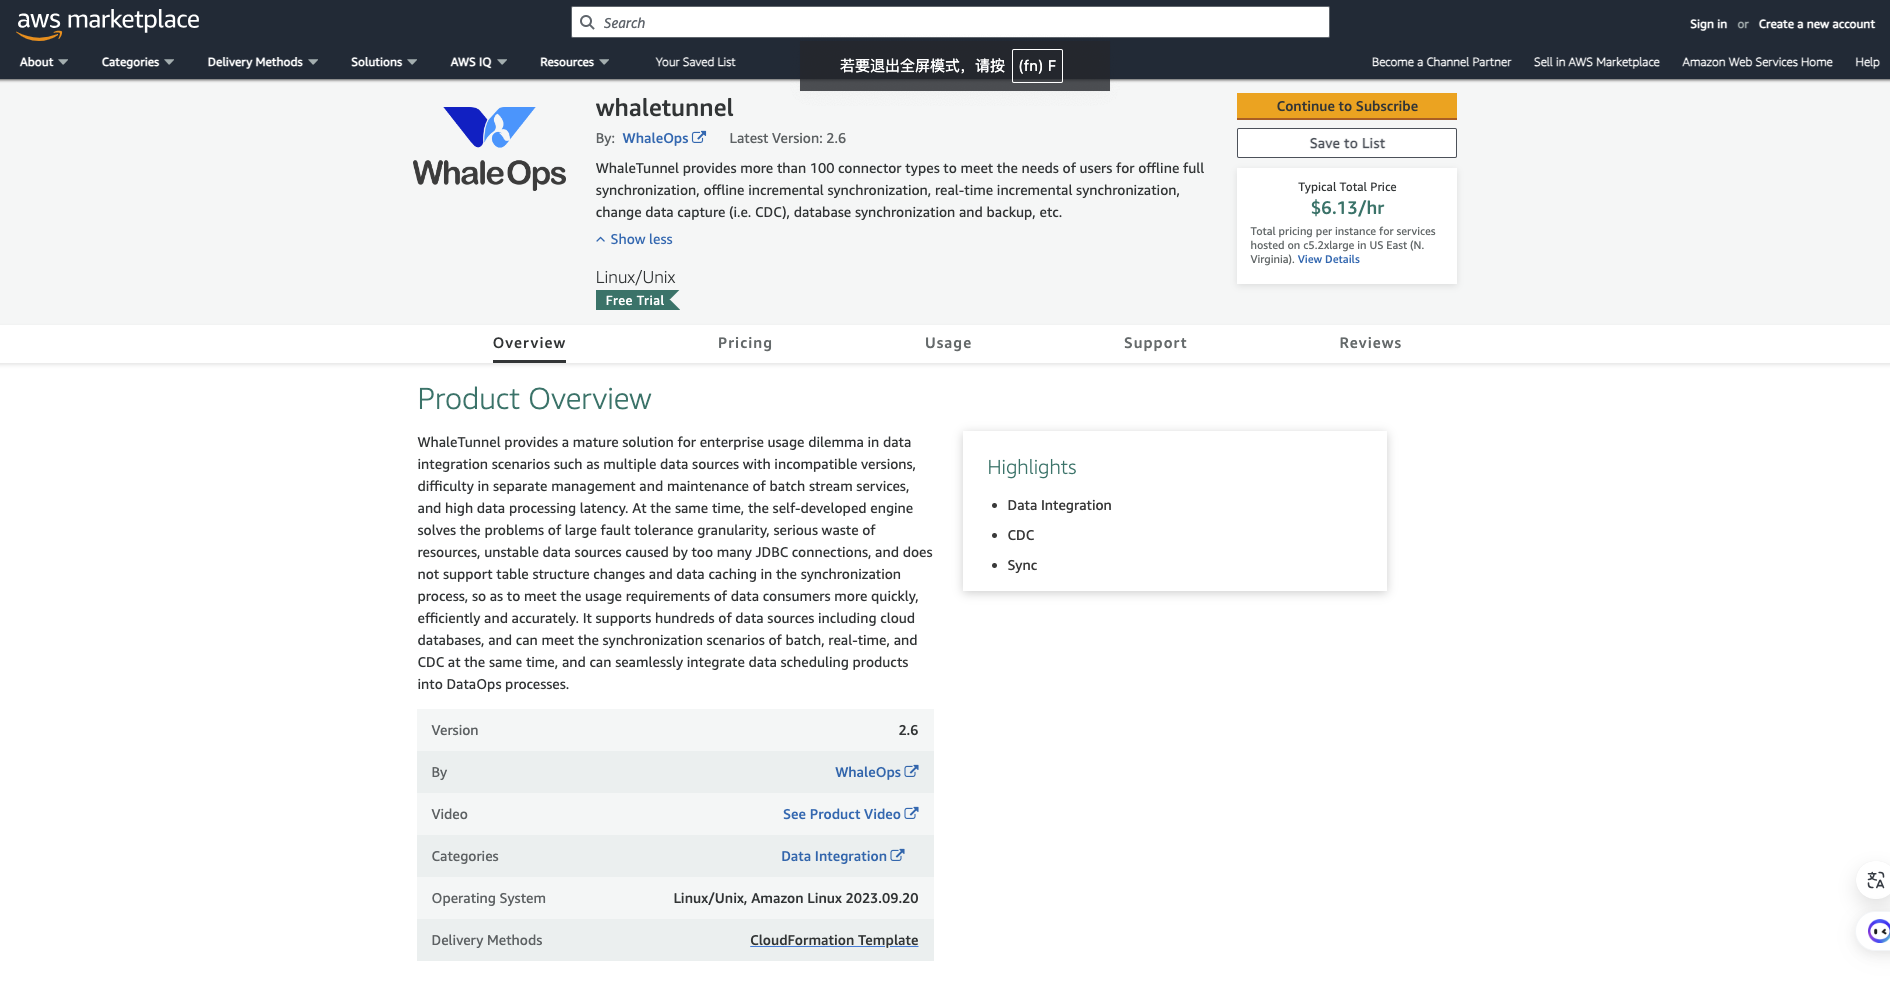The width and height of the screenshot is (1890, 1004).
Task: Click the CDC highlight item
Action: 1021,535
